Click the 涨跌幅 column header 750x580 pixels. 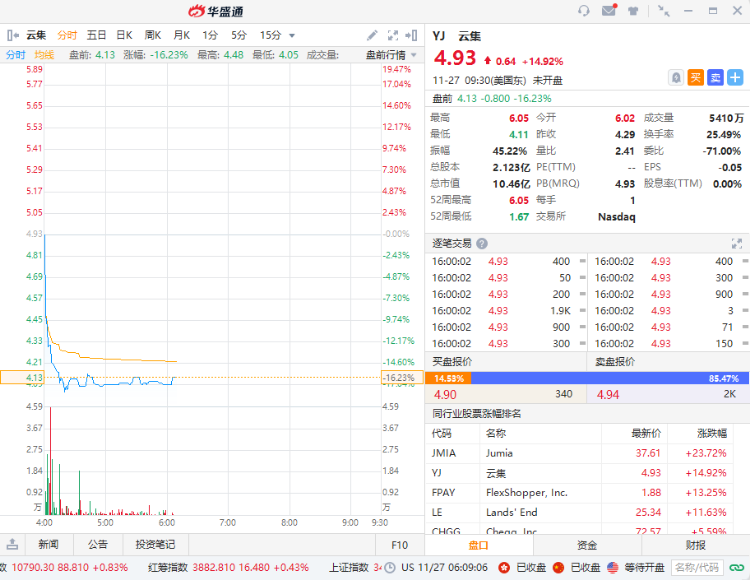(x=712, y=434)
